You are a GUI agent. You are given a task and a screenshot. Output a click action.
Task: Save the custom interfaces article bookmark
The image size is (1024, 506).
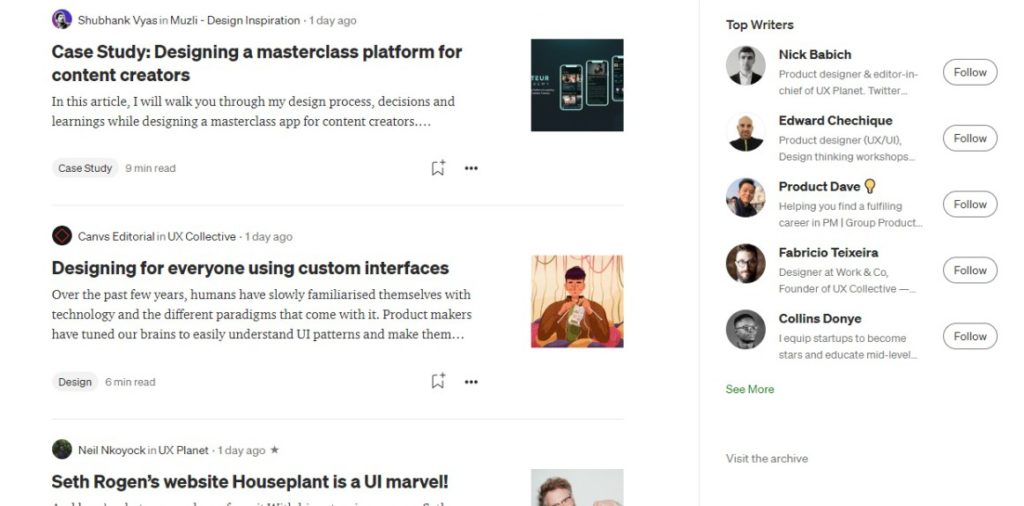tap(437, 381)
